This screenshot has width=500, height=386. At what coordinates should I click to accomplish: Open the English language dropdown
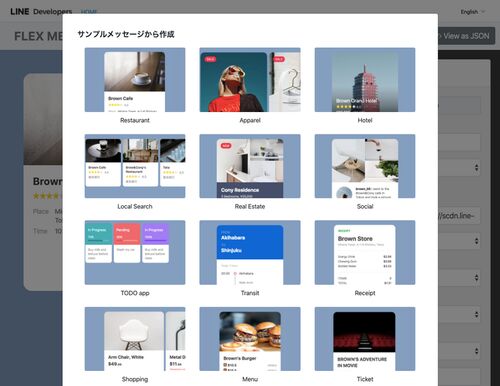[x=473, y=12]
